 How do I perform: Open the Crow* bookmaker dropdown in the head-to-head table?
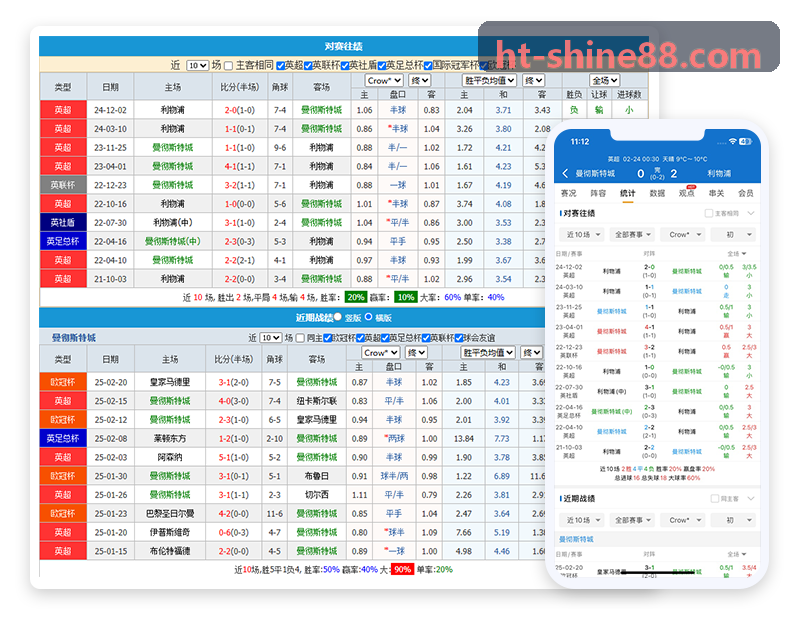tap(384, 80)
